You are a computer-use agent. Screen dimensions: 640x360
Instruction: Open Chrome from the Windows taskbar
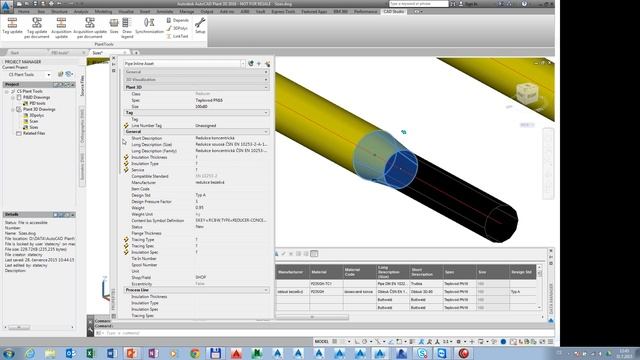tap(195, 353)
